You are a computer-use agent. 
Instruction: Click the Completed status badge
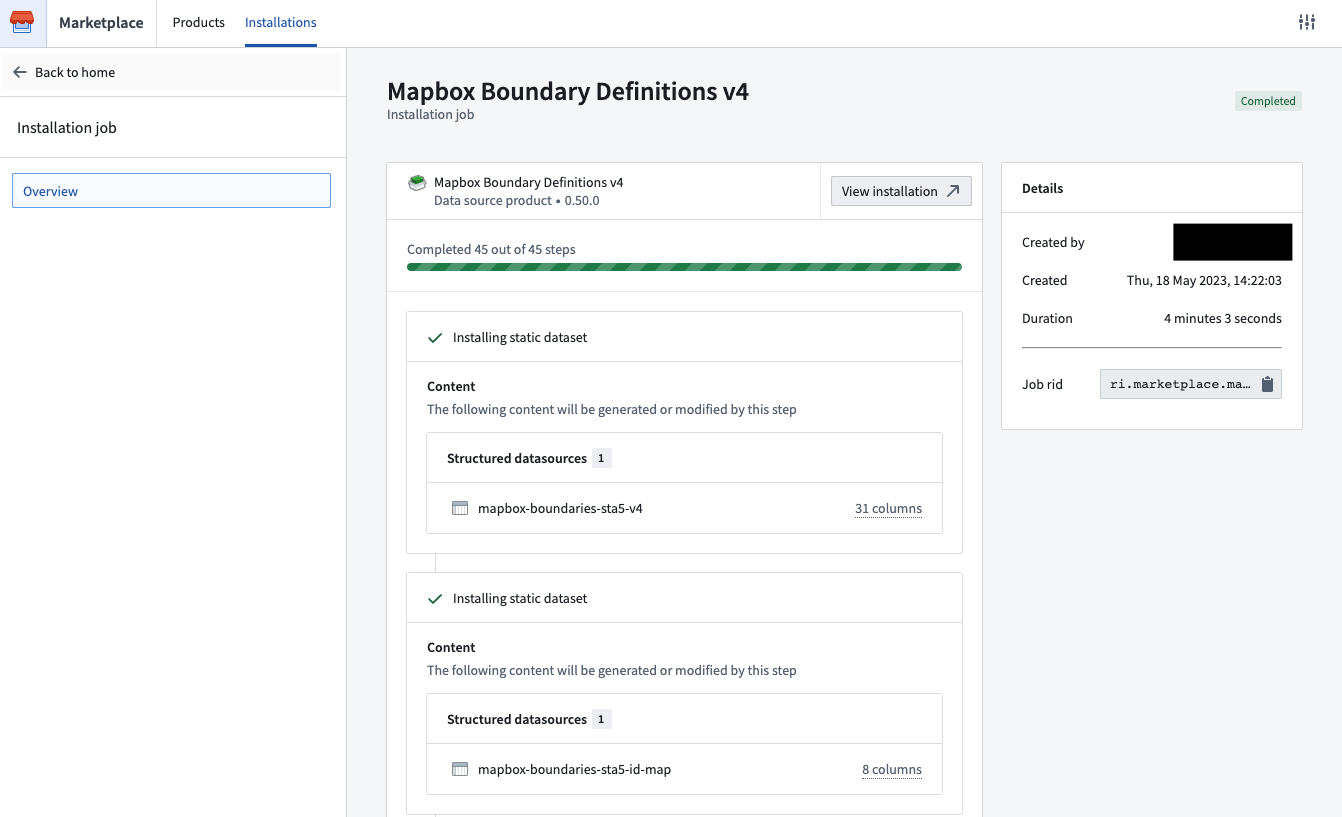coord(1268,101)
